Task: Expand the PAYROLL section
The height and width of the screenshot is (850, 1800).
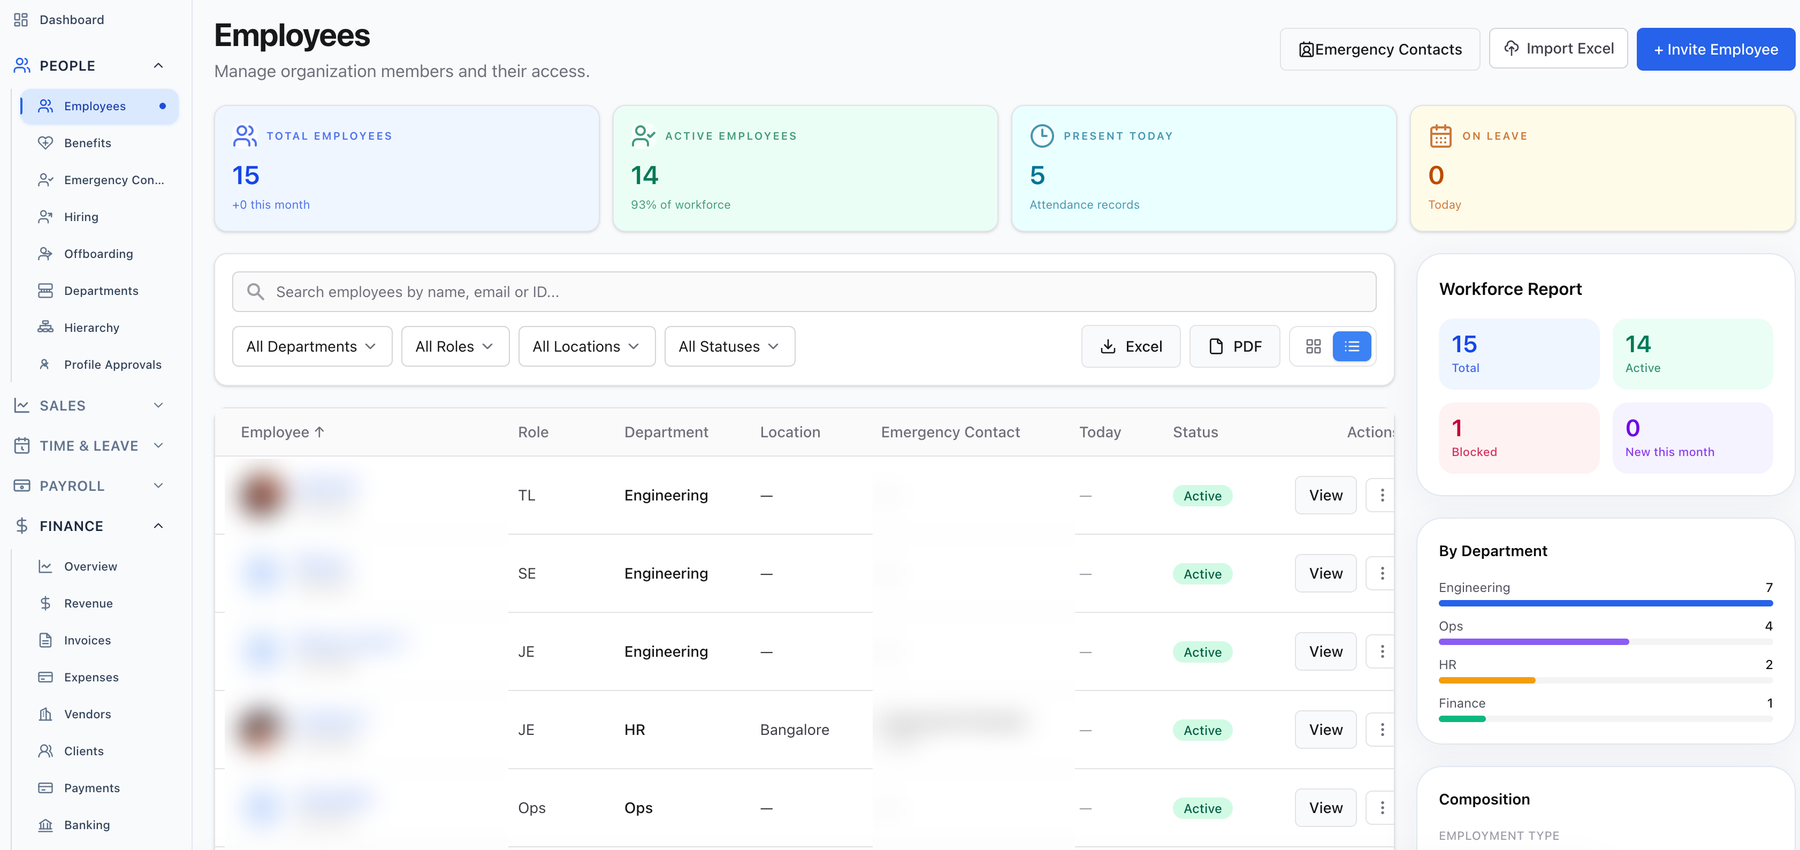Action: (90, 486)
